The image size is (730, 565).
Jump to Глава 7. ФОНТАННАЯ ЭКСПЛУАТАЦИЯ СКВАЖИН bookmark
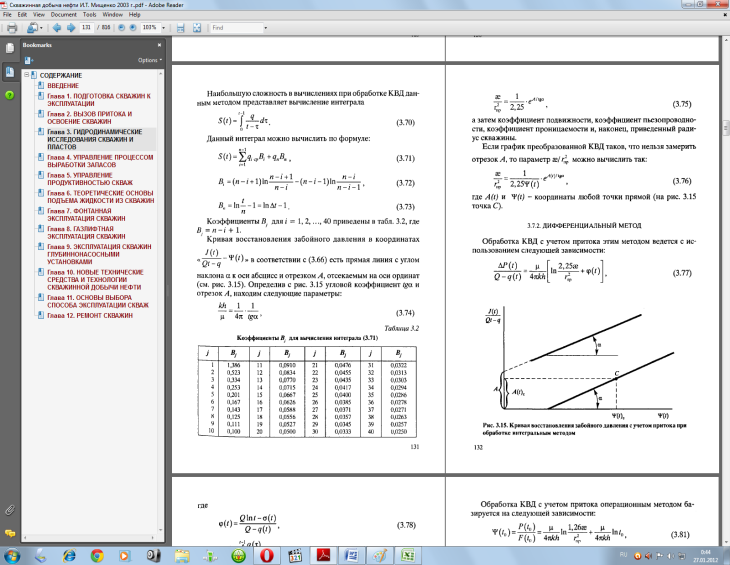86,215
